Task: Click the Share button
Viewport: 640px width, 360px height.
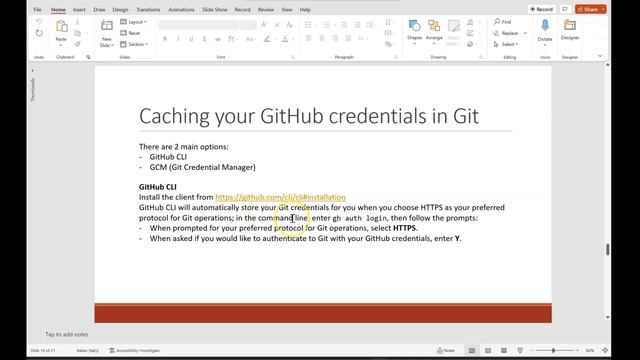Action: point(591,9)
